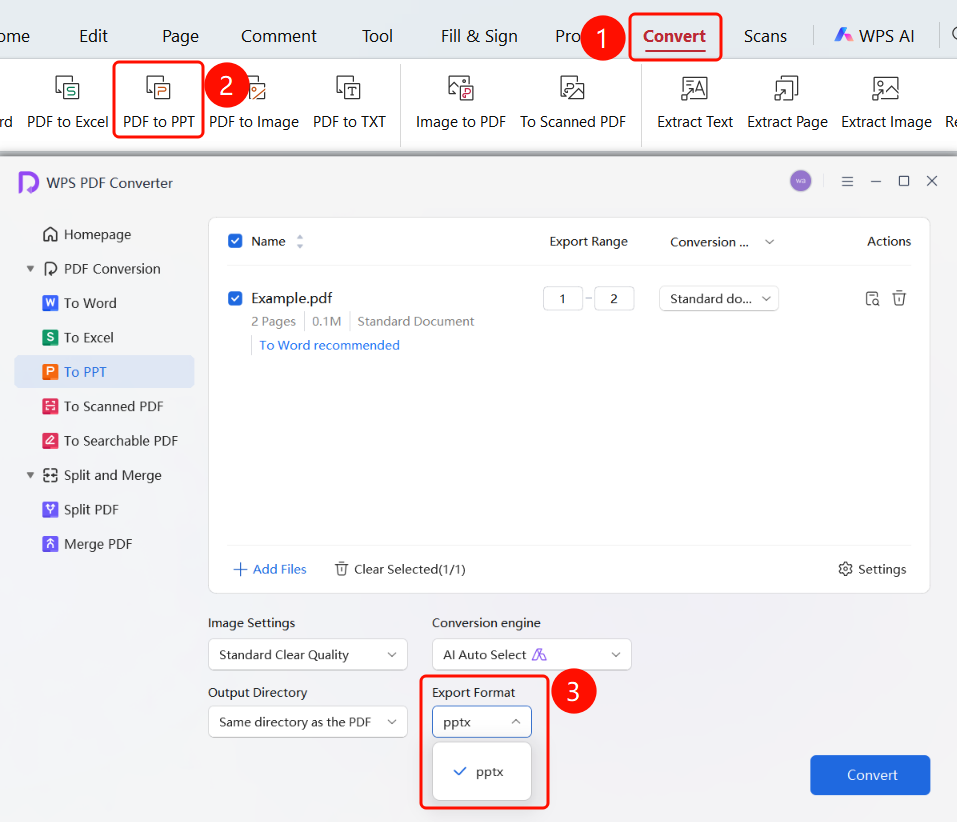Choose PDF to TXT in the ribbon

tap(349, 102)
